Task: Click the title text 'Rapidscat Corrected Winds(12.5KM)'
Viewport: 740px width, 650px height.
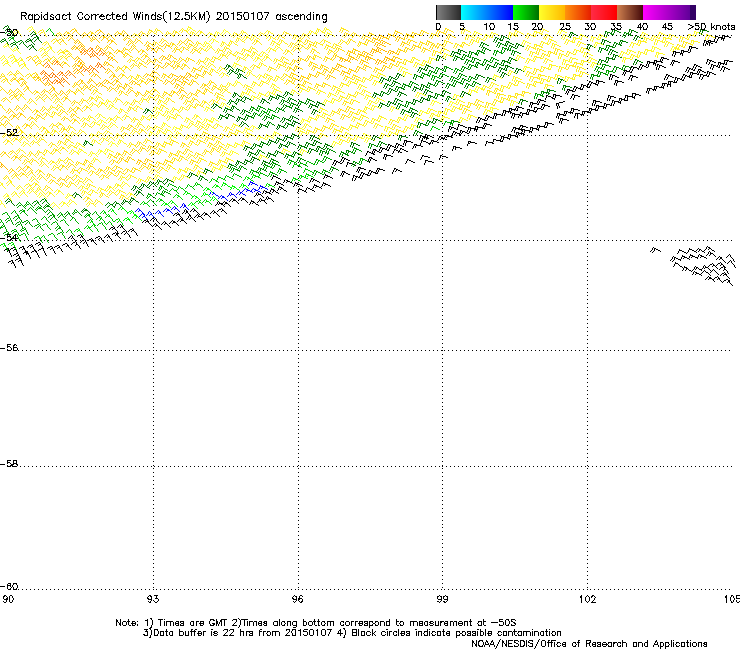Action: 115,16
